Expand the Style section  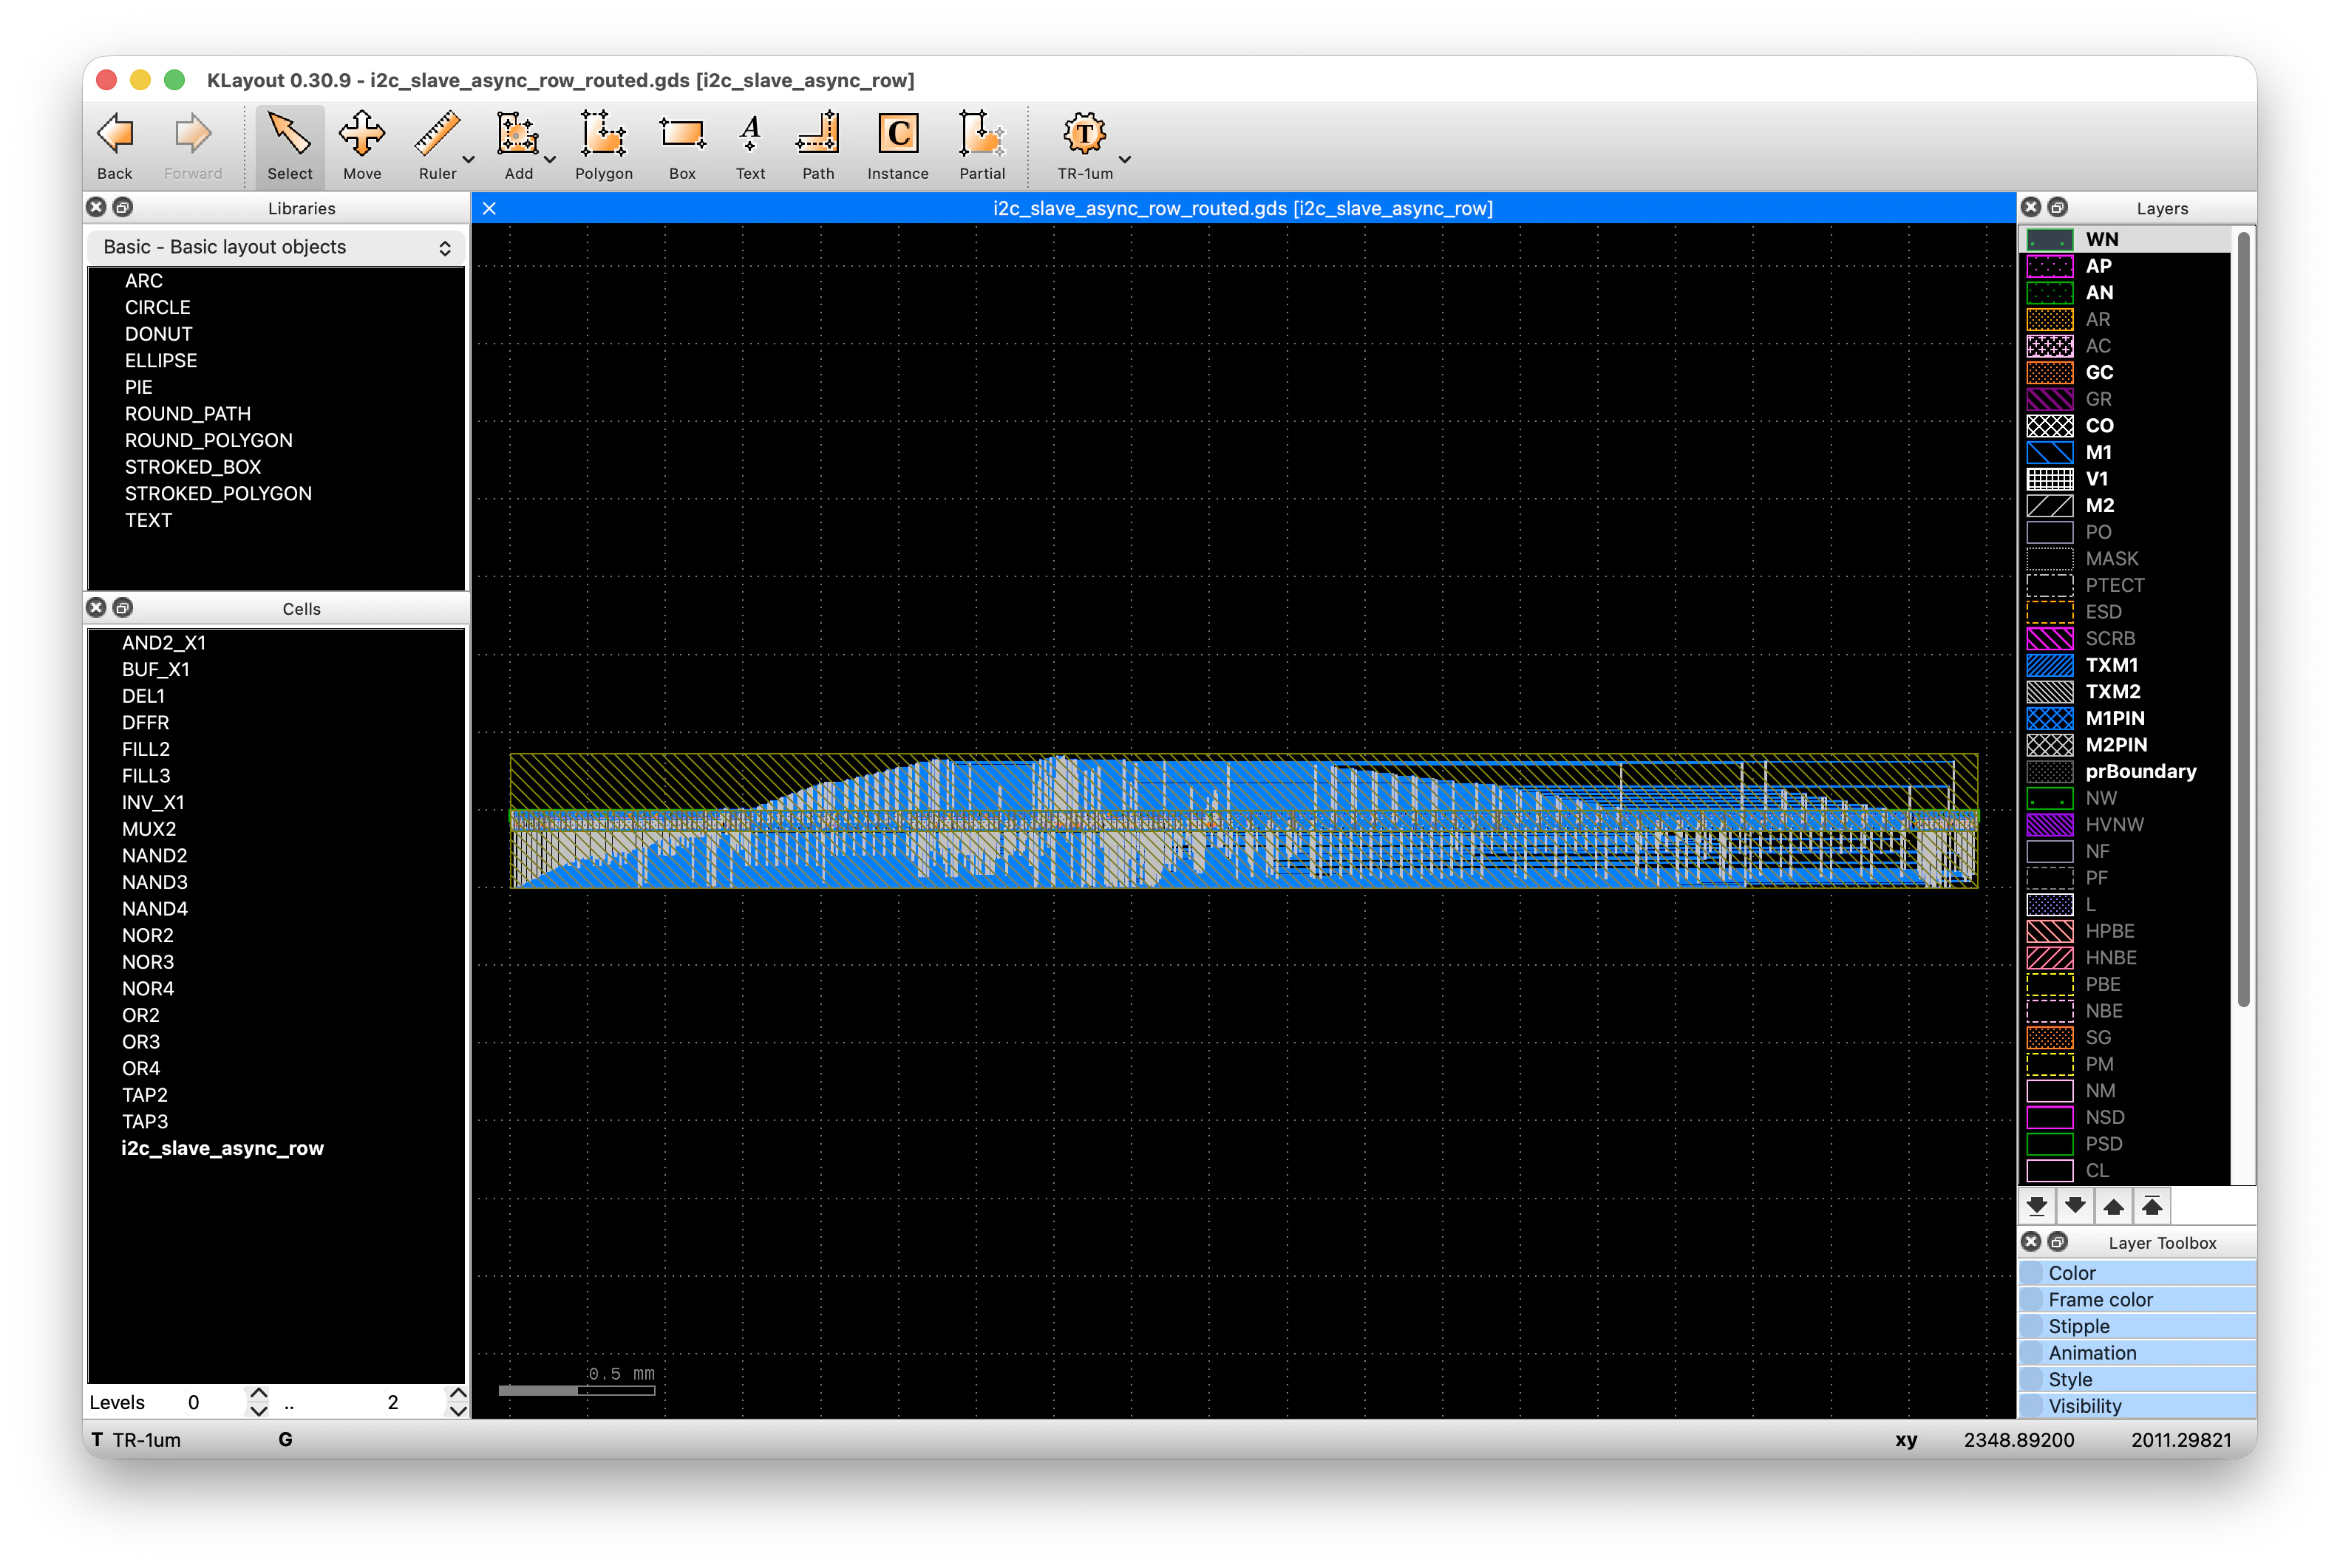point(2137,1379)
